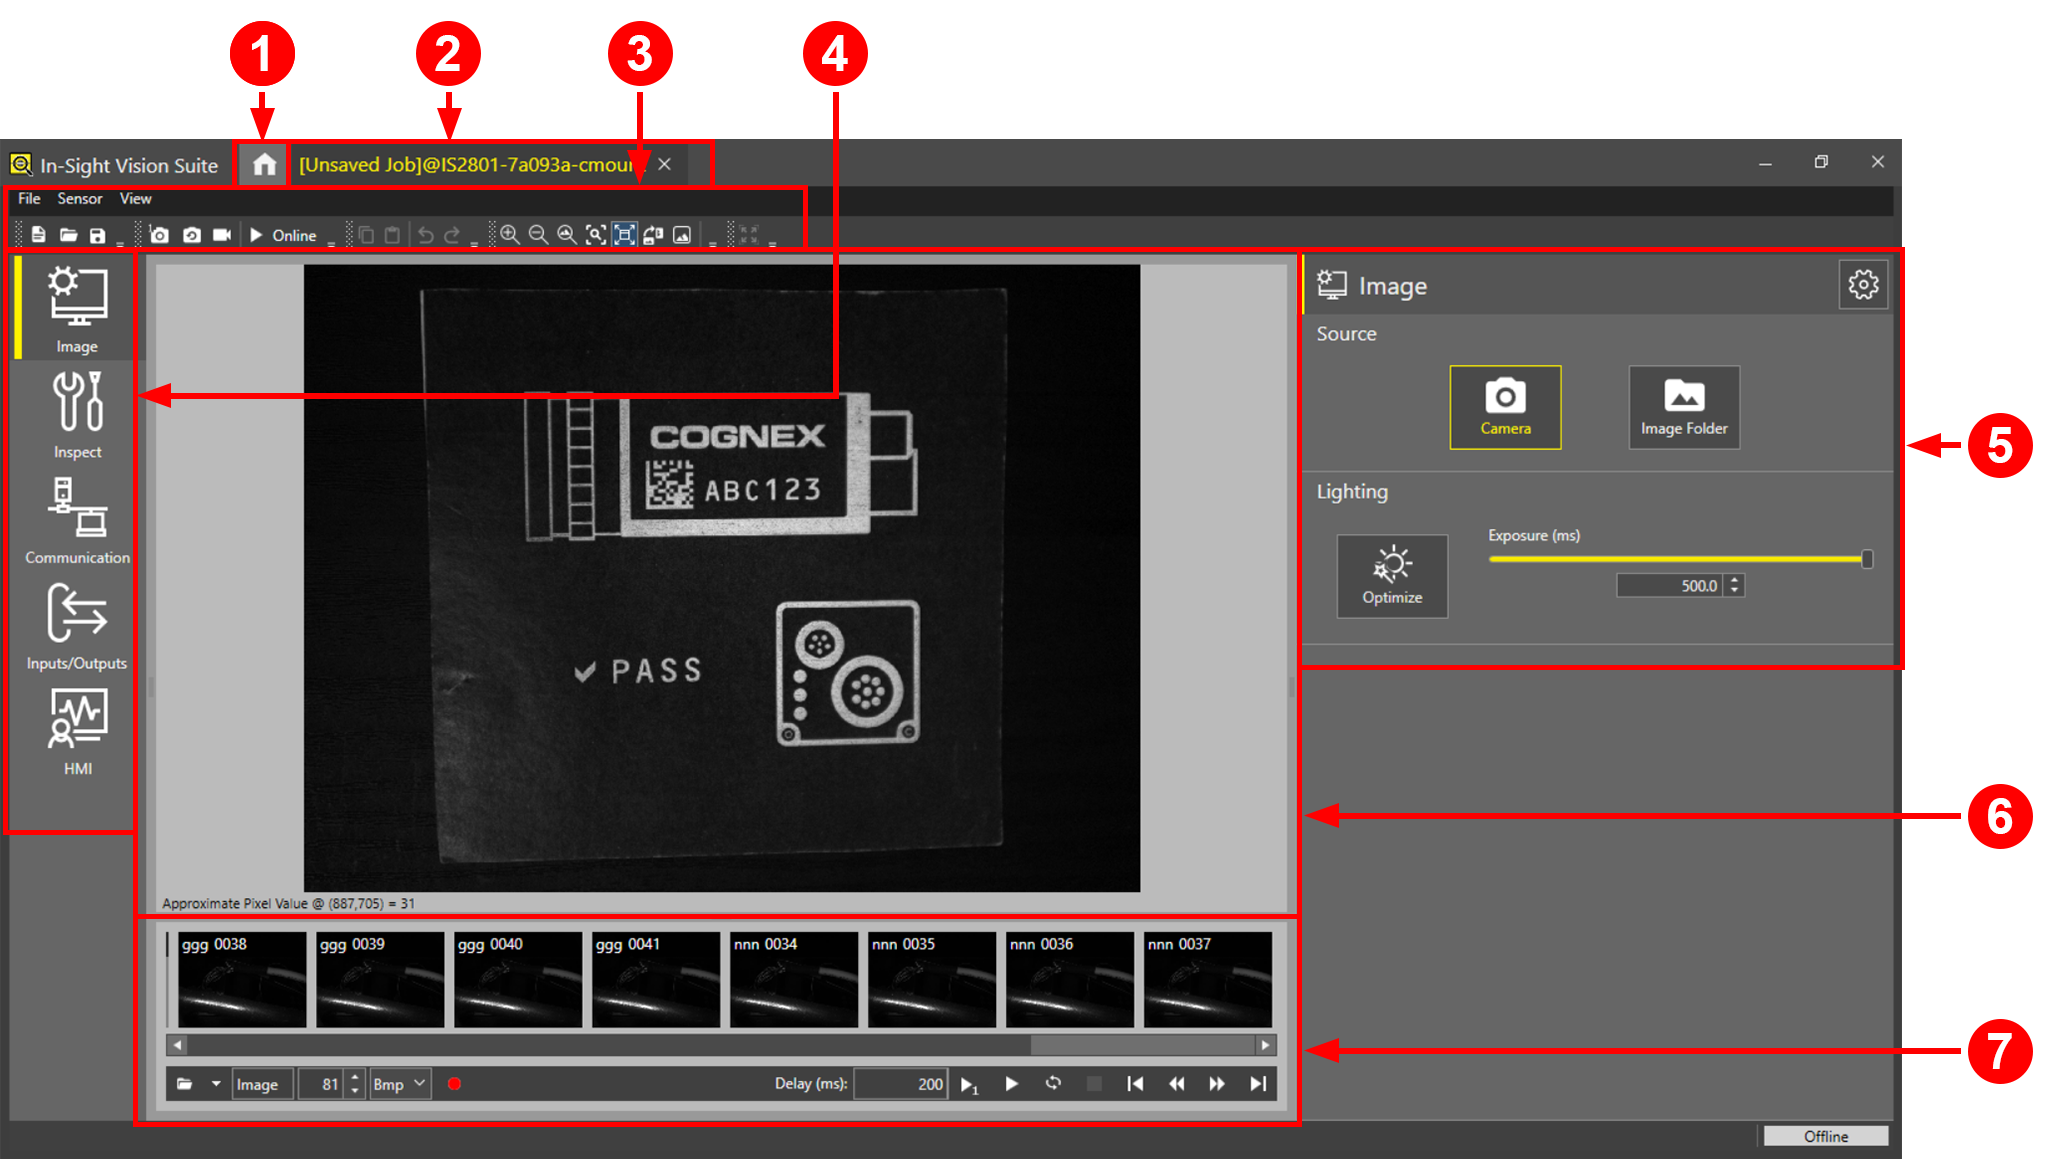Click the save job toolbar icon

point(97,235)
